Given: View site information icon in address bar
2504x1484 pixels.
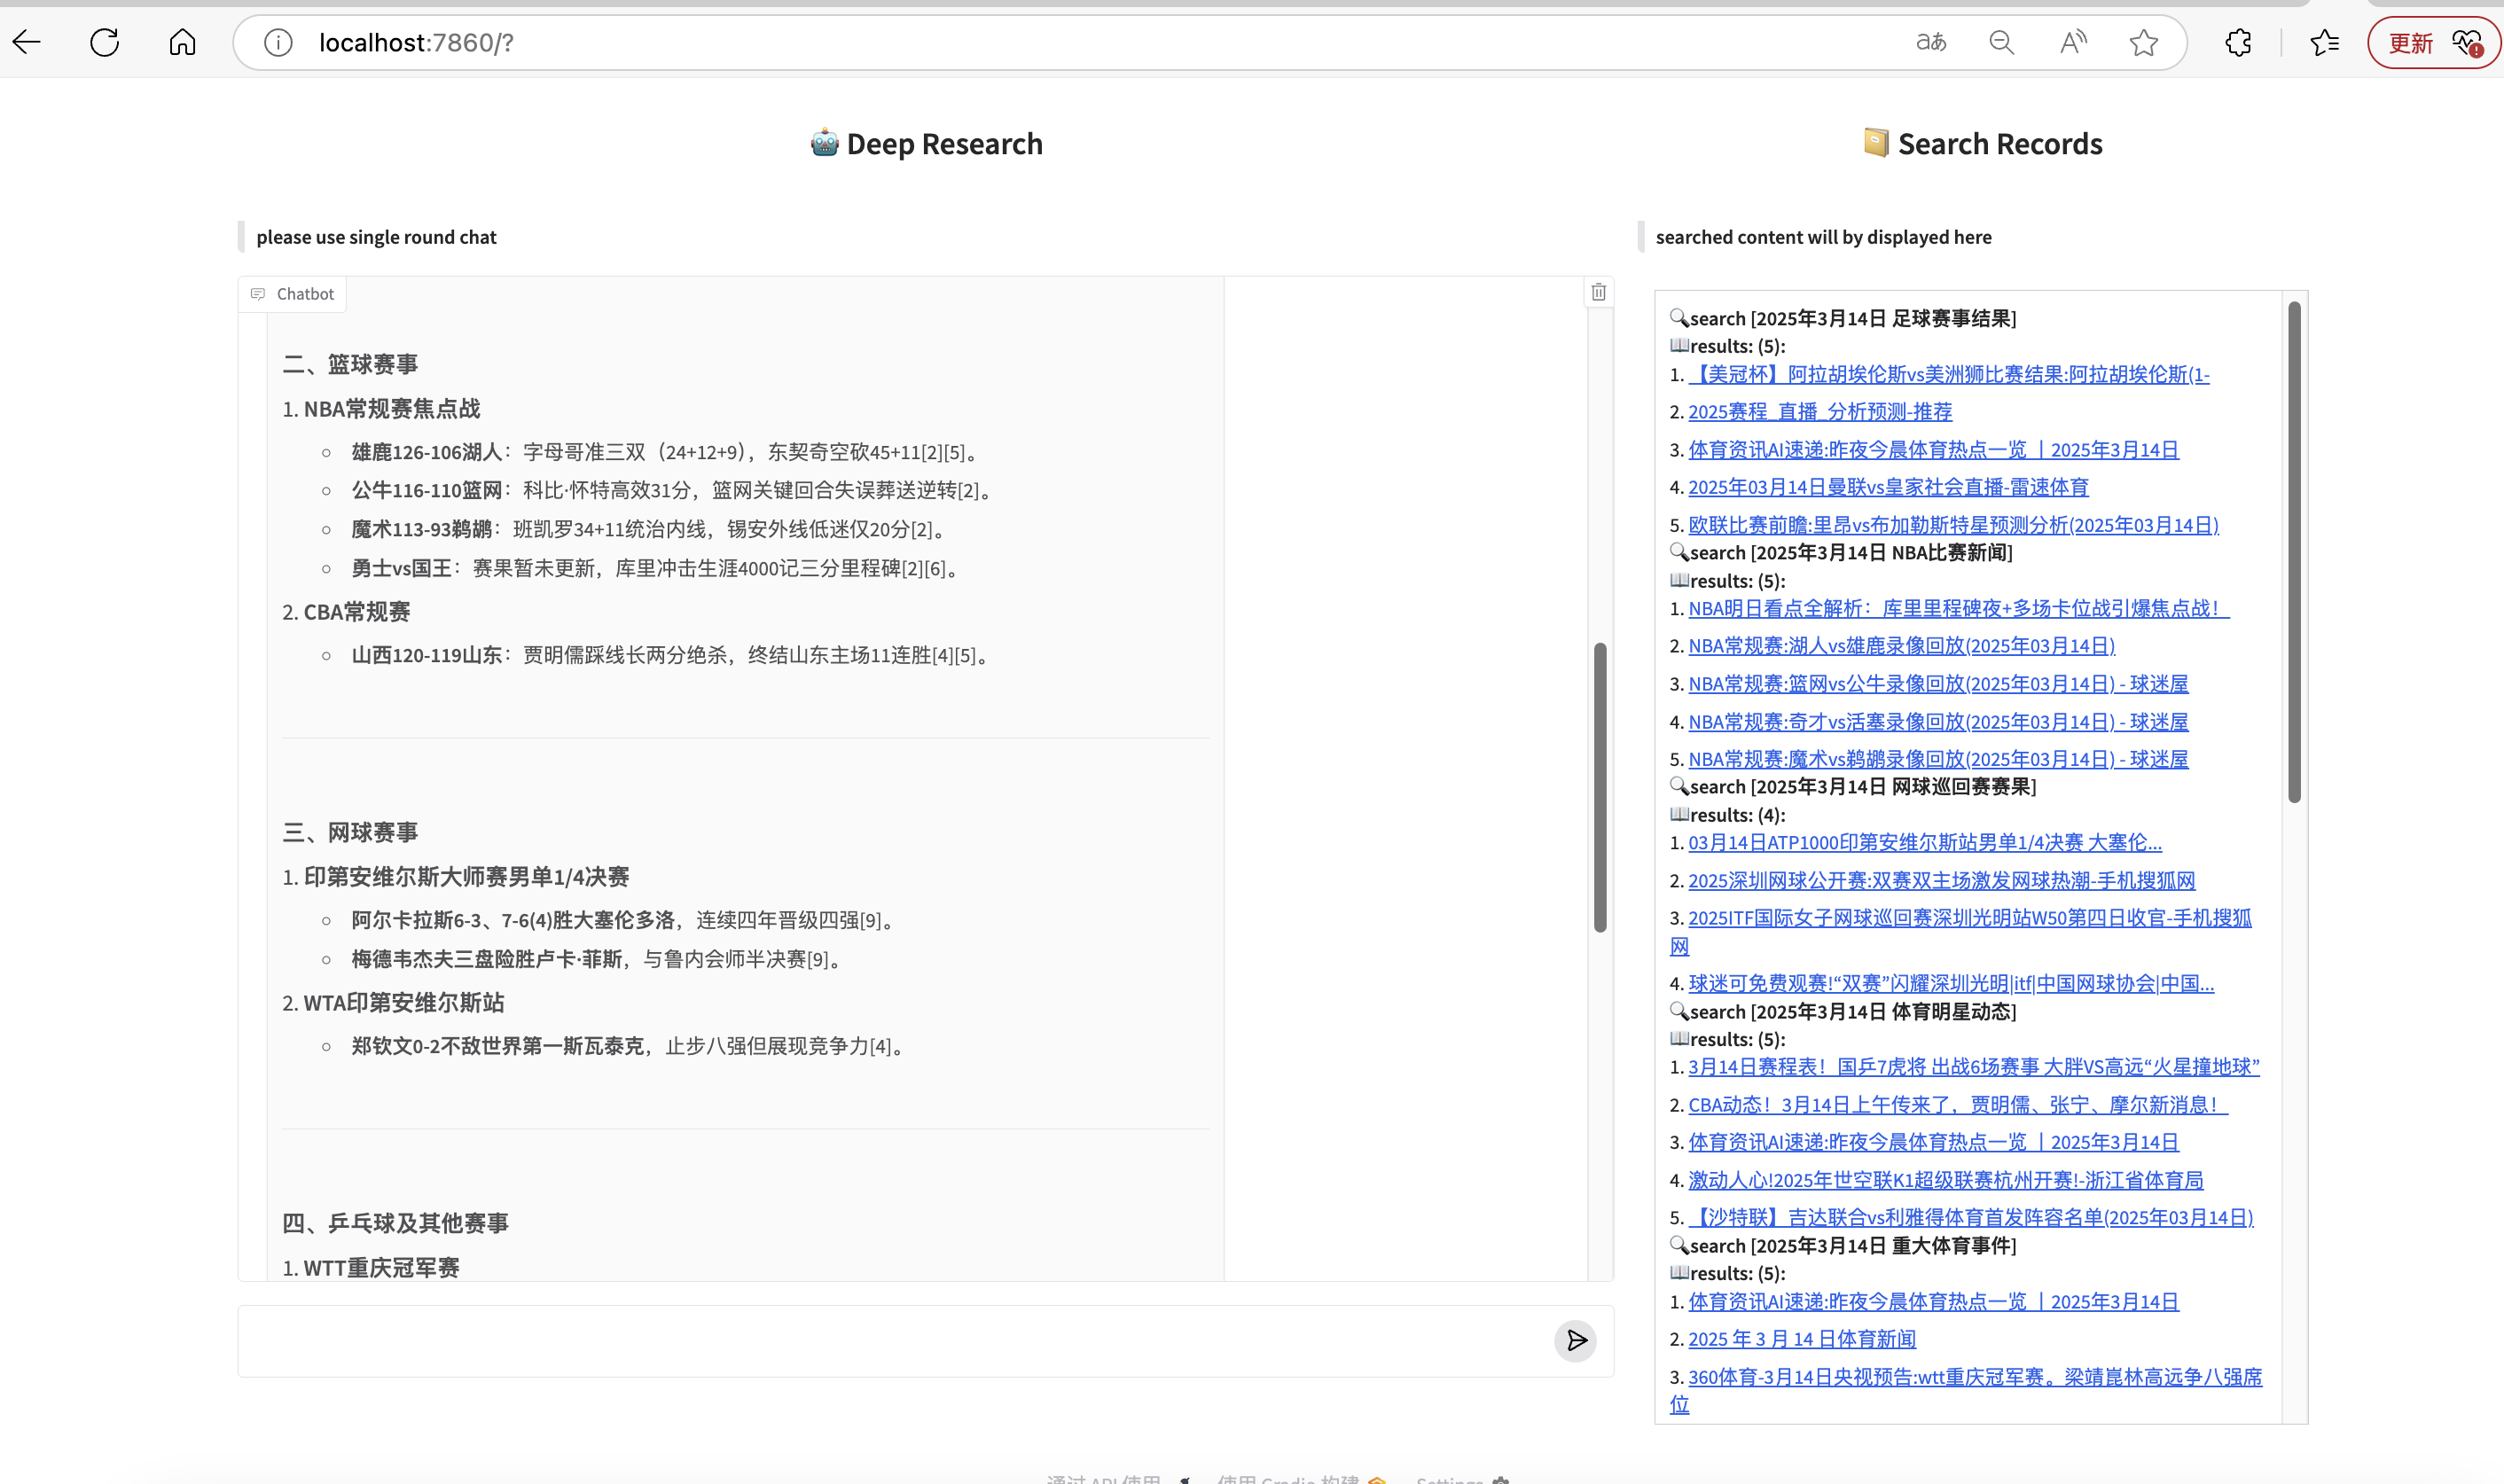Looking at the screenshot, I should point(278,42).
